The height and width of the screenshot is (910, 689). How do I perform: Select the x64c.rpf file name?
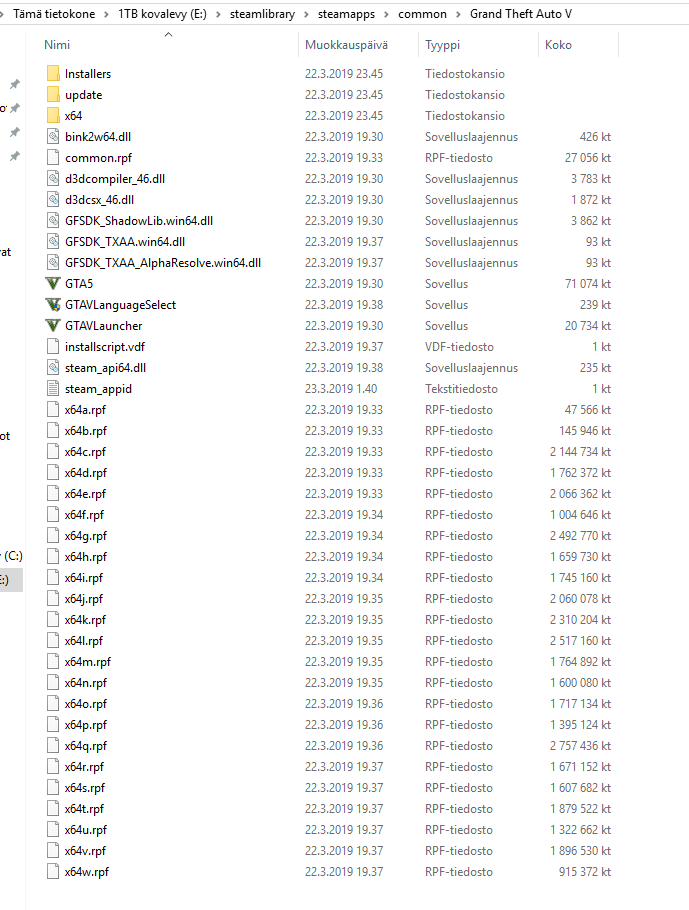[x=85, y=452]
